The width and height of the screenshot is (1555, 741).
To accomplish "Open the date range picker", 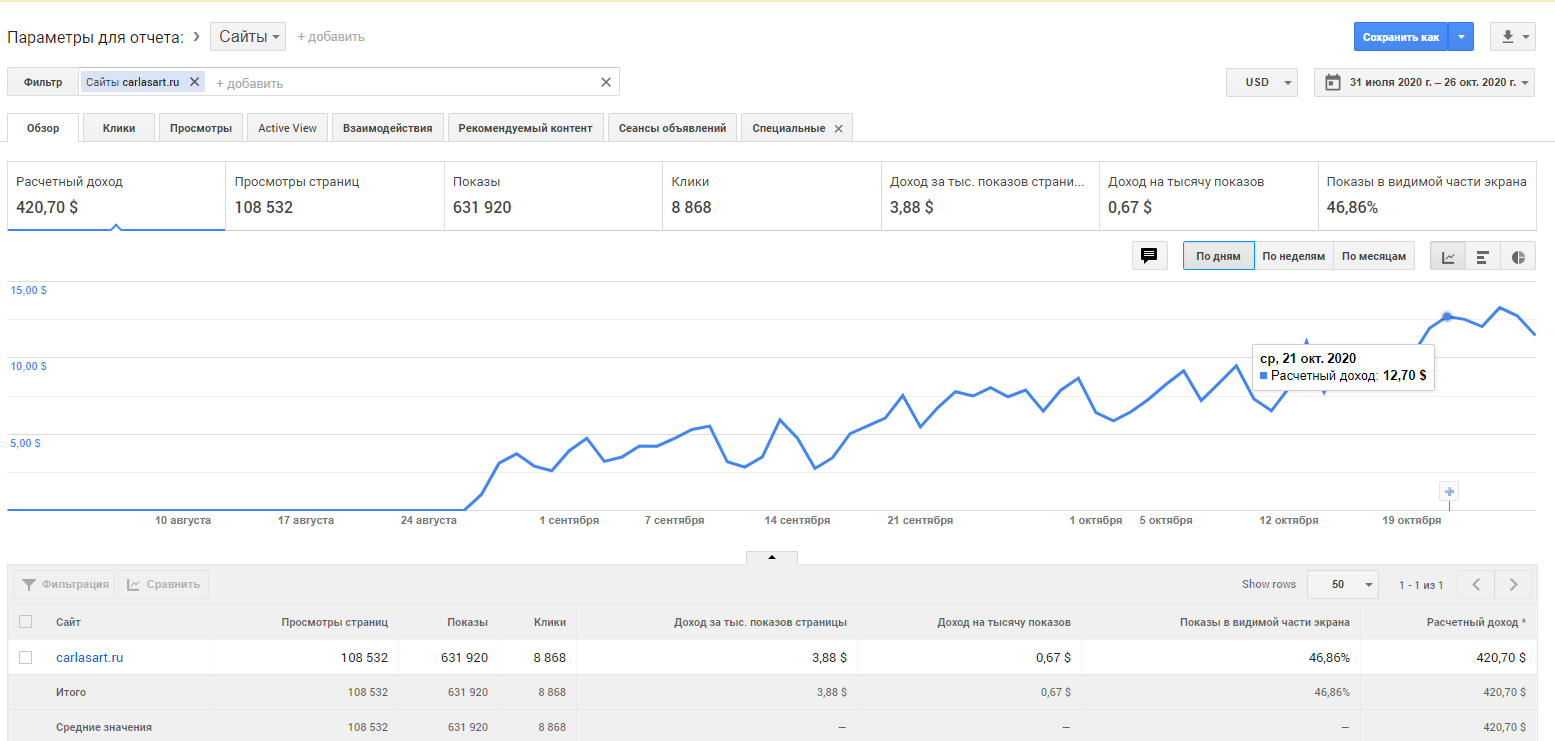I will point(1424,82).
